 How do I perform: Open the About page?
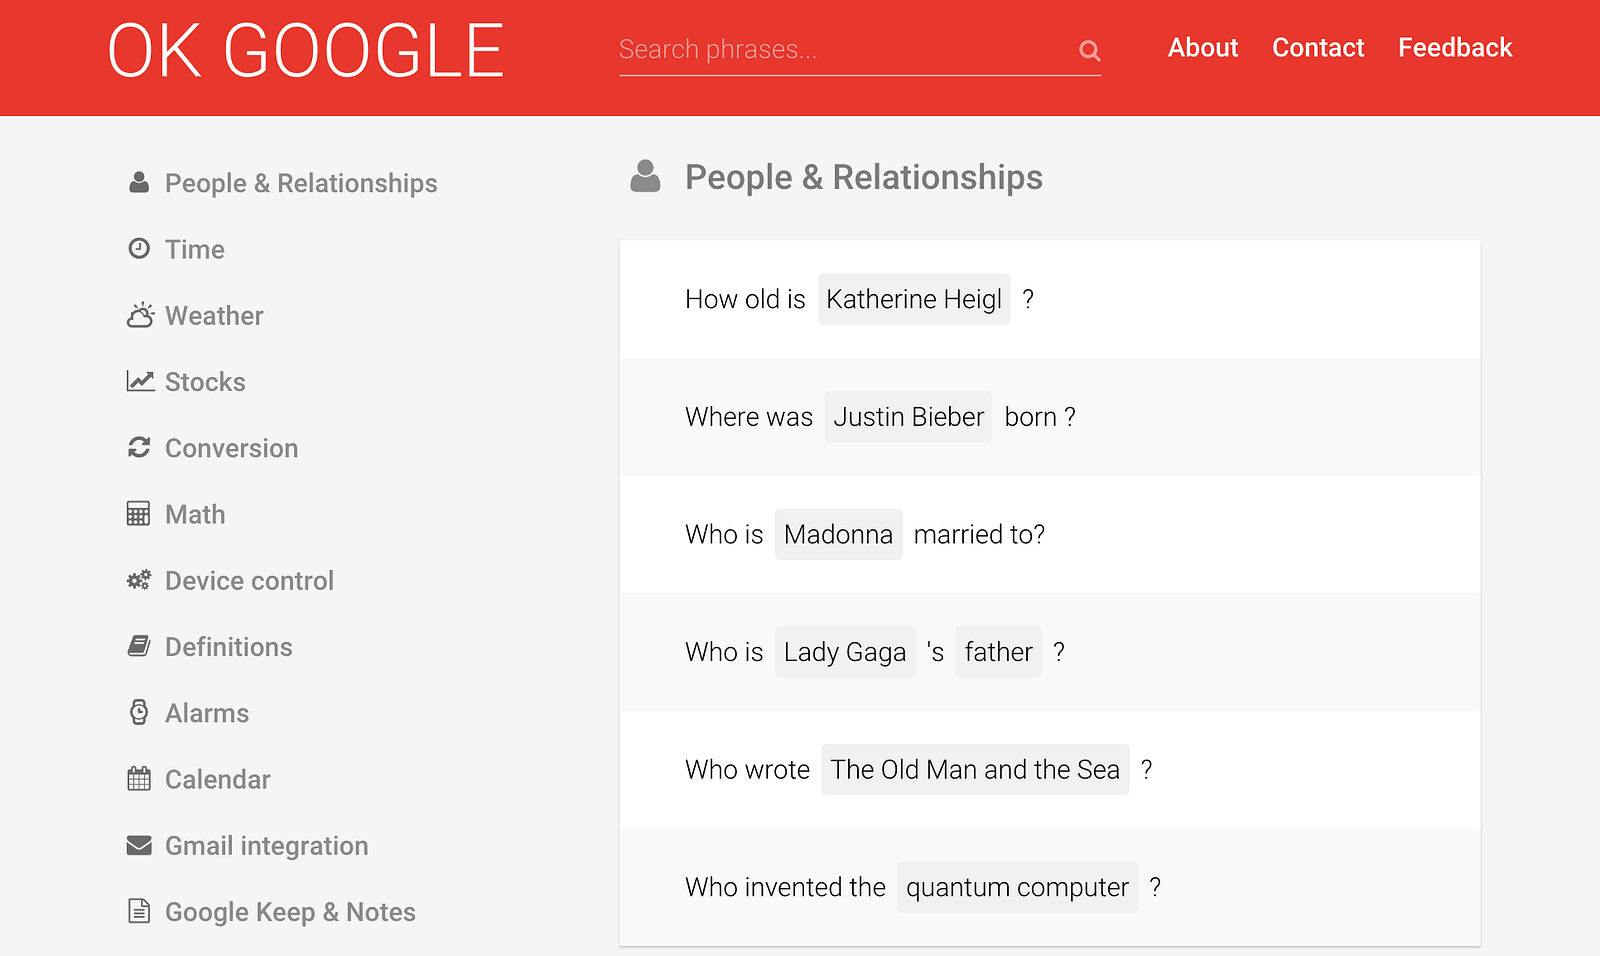(1203, 48)
